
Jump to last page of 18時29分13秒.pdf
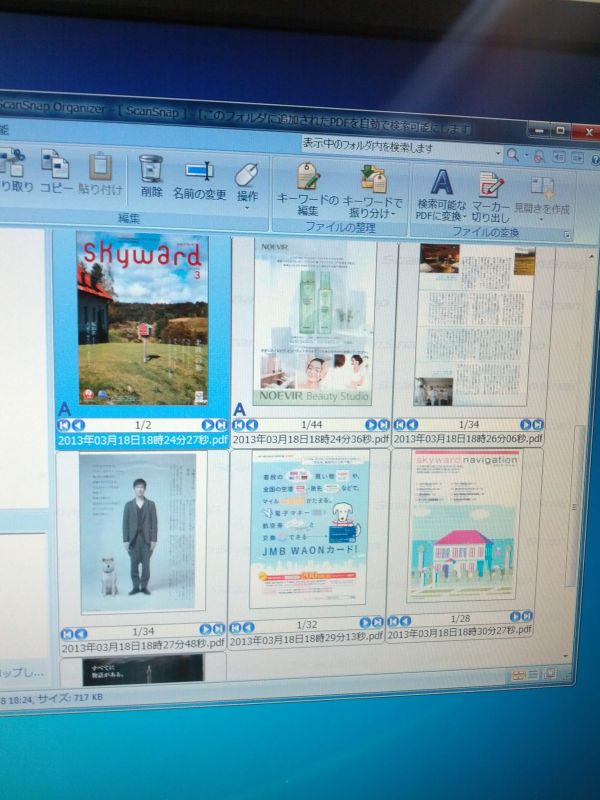click(x=378, y=622)
